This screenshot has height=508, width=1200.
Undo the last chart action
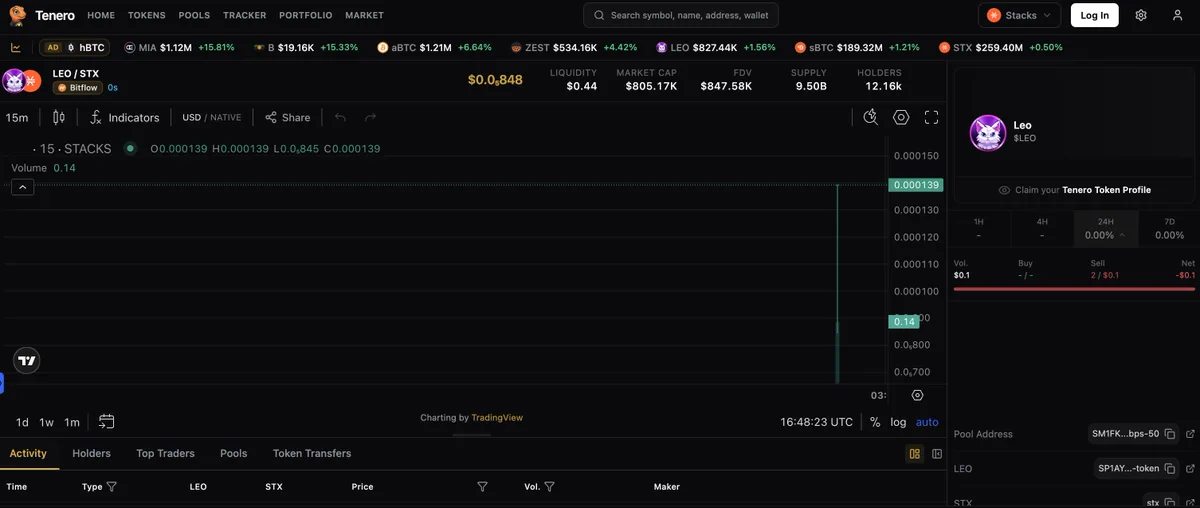tap(340, 117)
